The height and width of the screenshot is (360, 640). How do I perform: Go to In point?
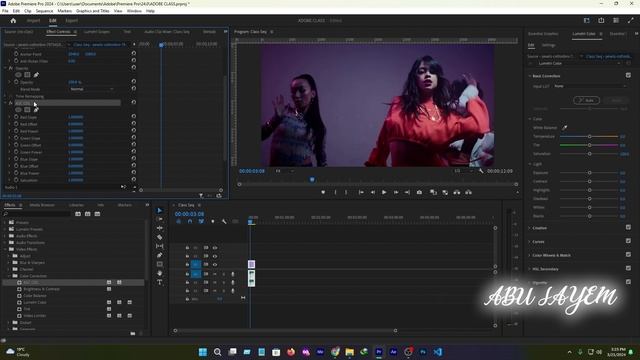coord(361,192)
